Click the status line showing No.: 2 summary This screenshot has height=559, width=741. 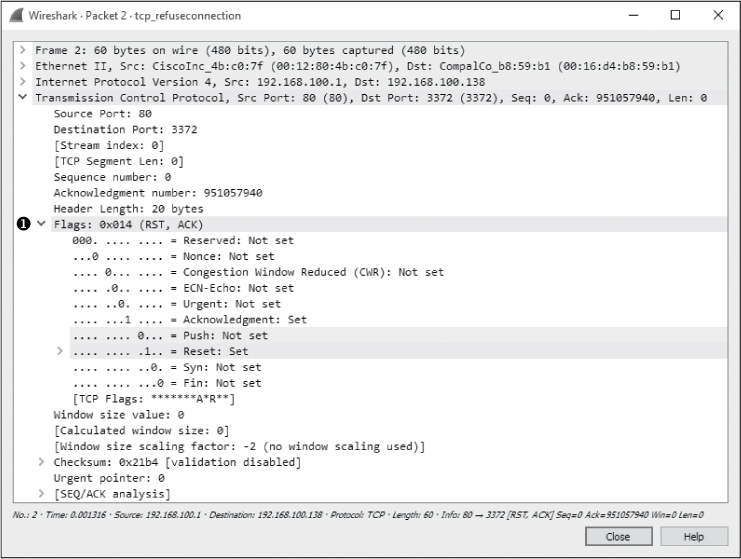358,515
